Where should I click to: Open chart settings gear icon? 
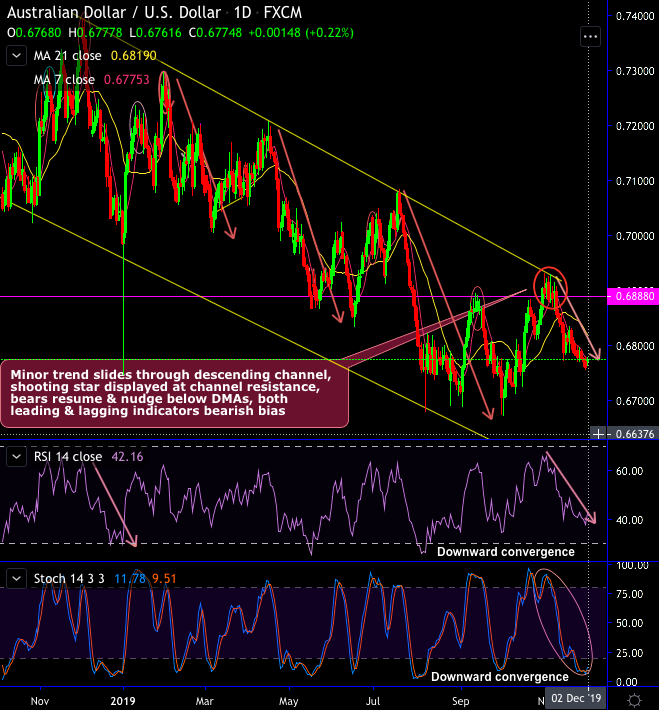(635, 700)
